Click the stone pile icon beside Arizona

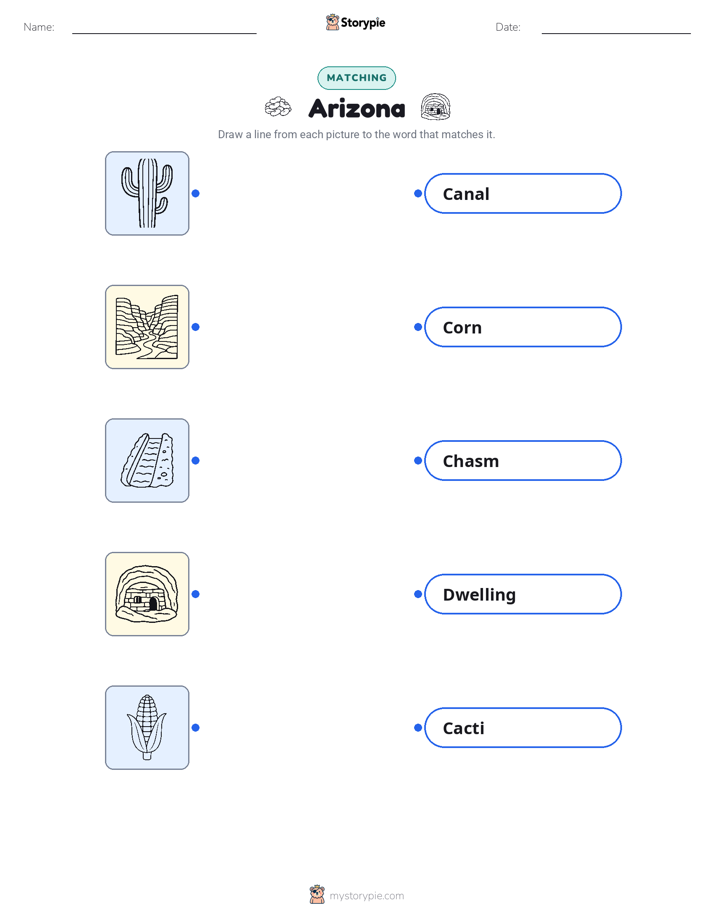[x=278, y=107]
